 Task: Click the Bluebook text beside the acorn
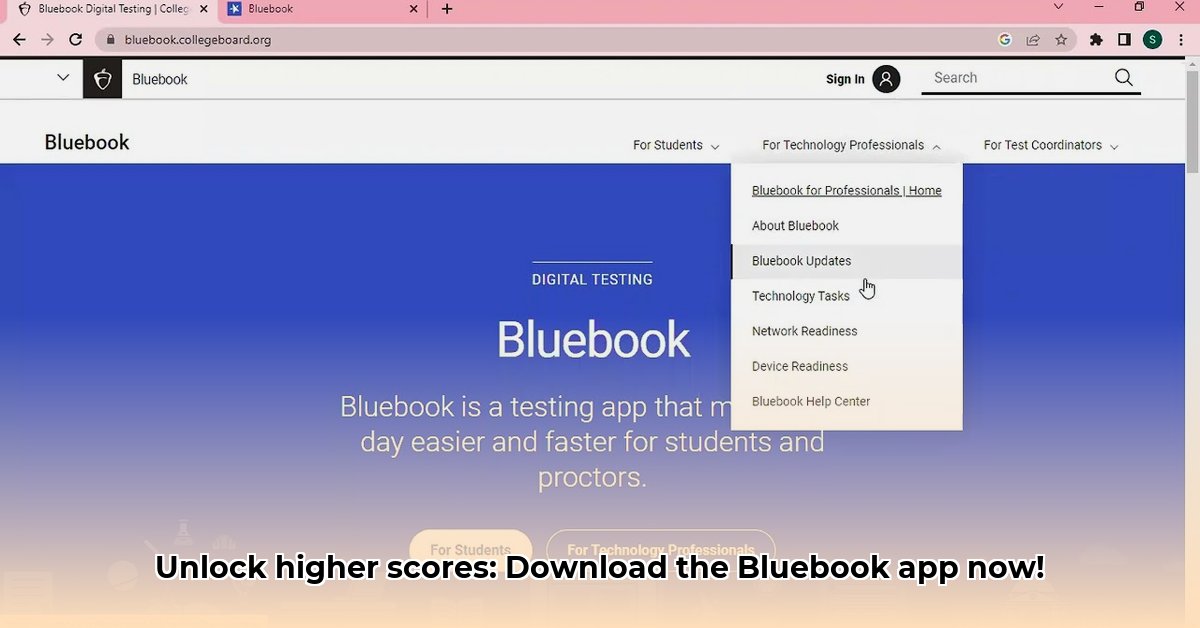tap(160, 79)
